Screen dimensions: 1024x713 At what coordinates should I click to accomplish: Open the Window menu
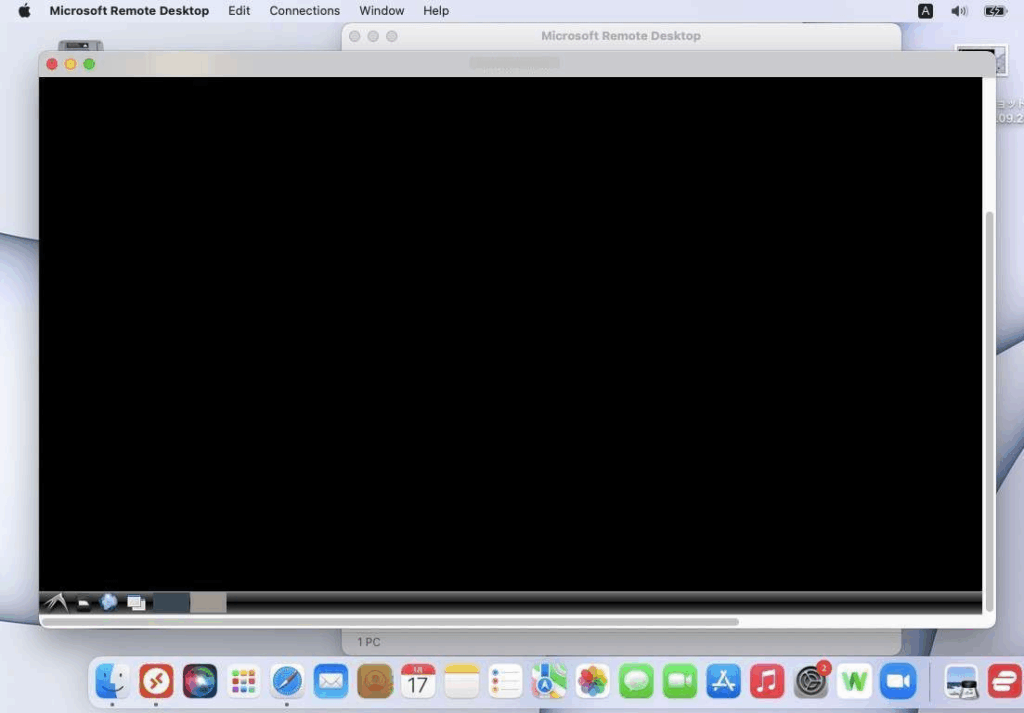pyautogui.click(x=381, y=10)
